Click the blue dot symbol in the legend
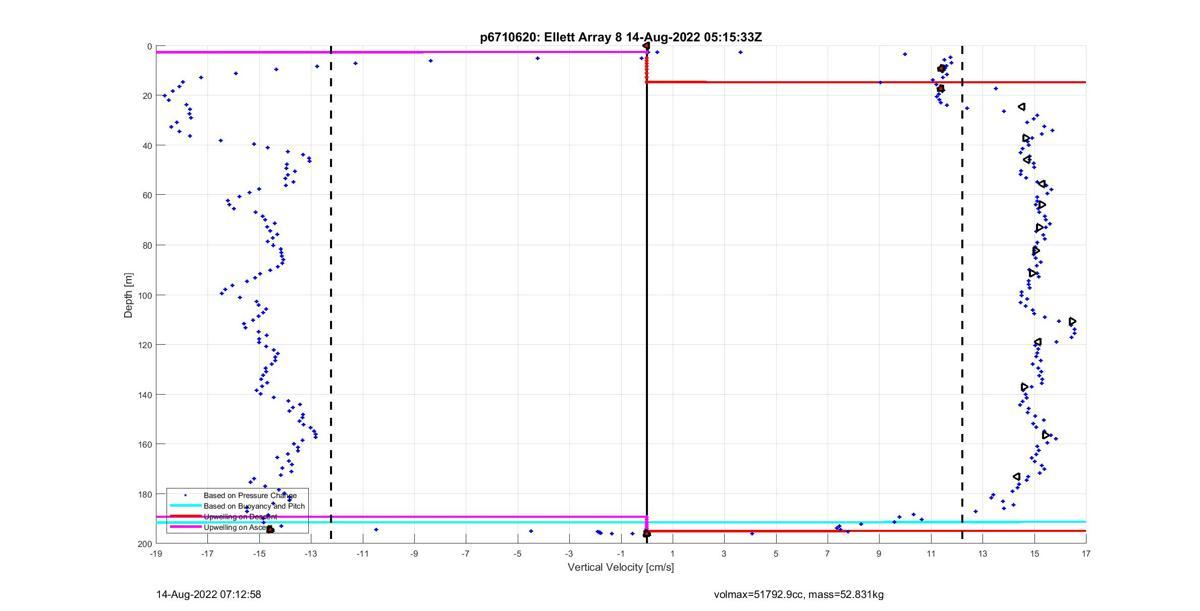 pos(185,495)
